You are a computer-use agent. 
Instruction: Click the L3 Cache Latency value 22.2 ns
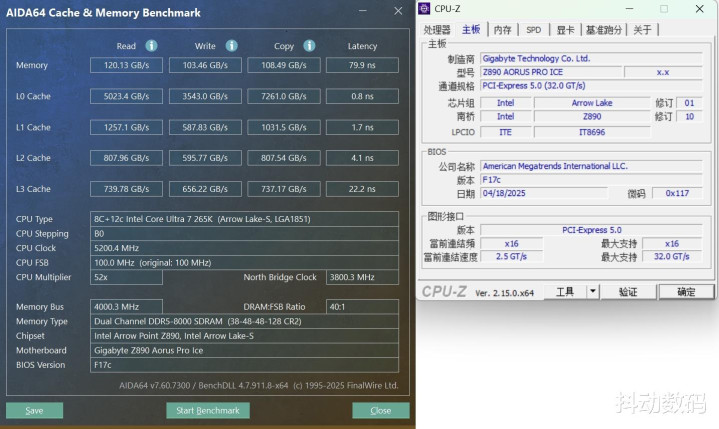(362, 189)
